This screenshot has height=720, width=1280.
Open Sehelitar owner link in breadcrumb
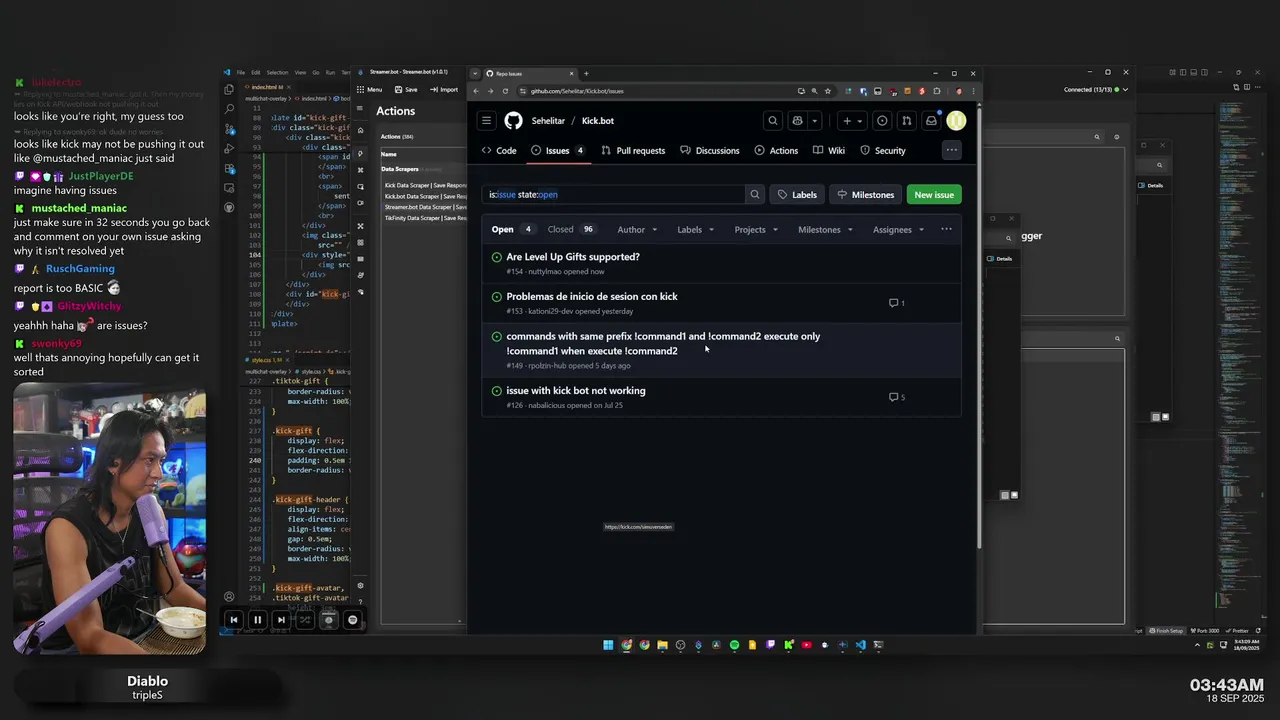point(548,121)
